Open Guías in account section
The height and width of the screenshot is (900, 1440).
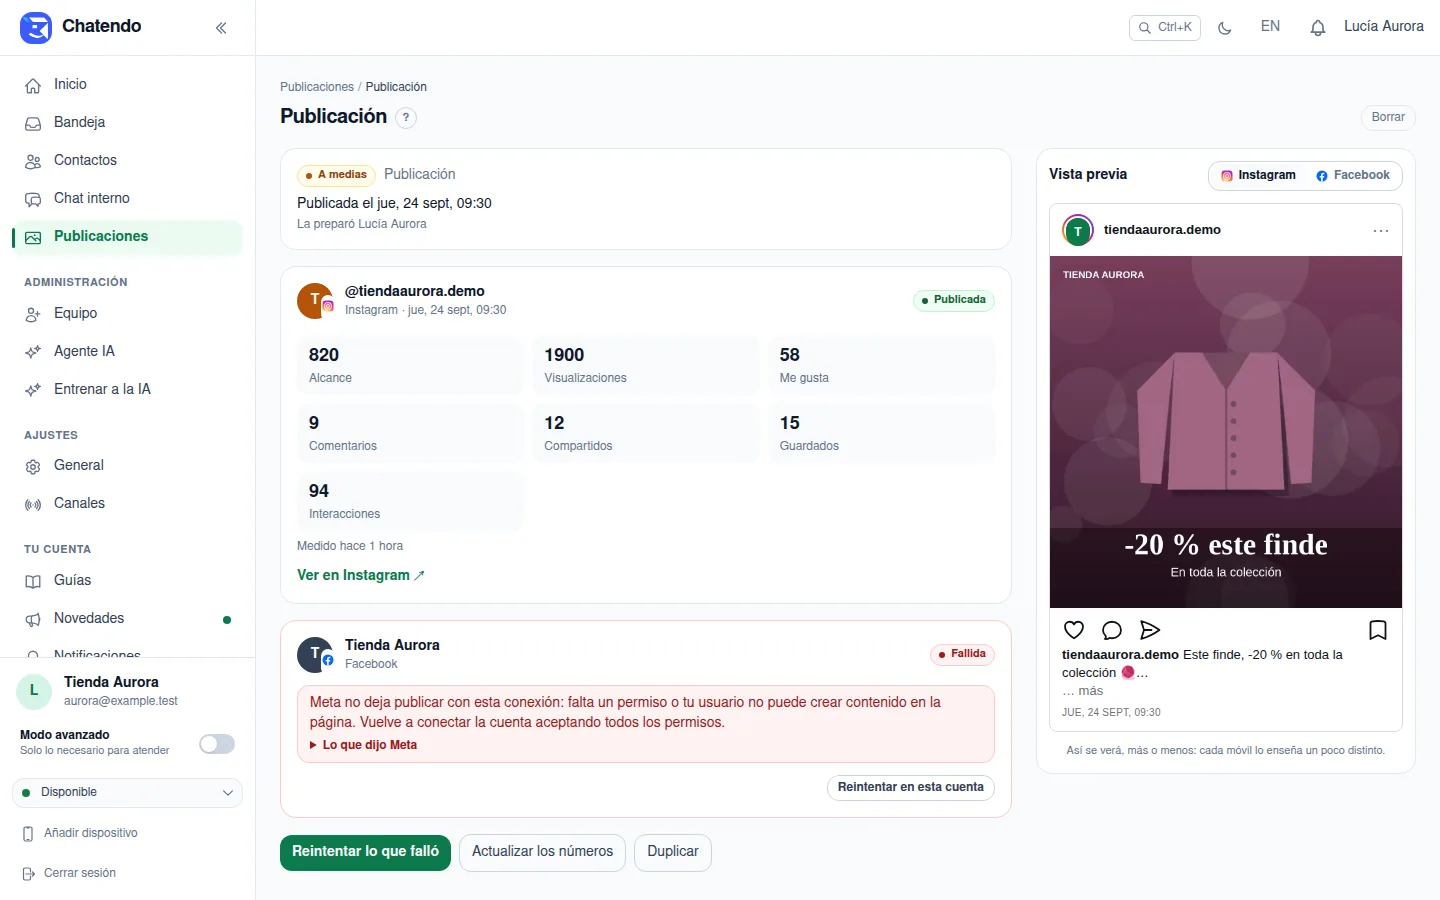coord(127,581)
